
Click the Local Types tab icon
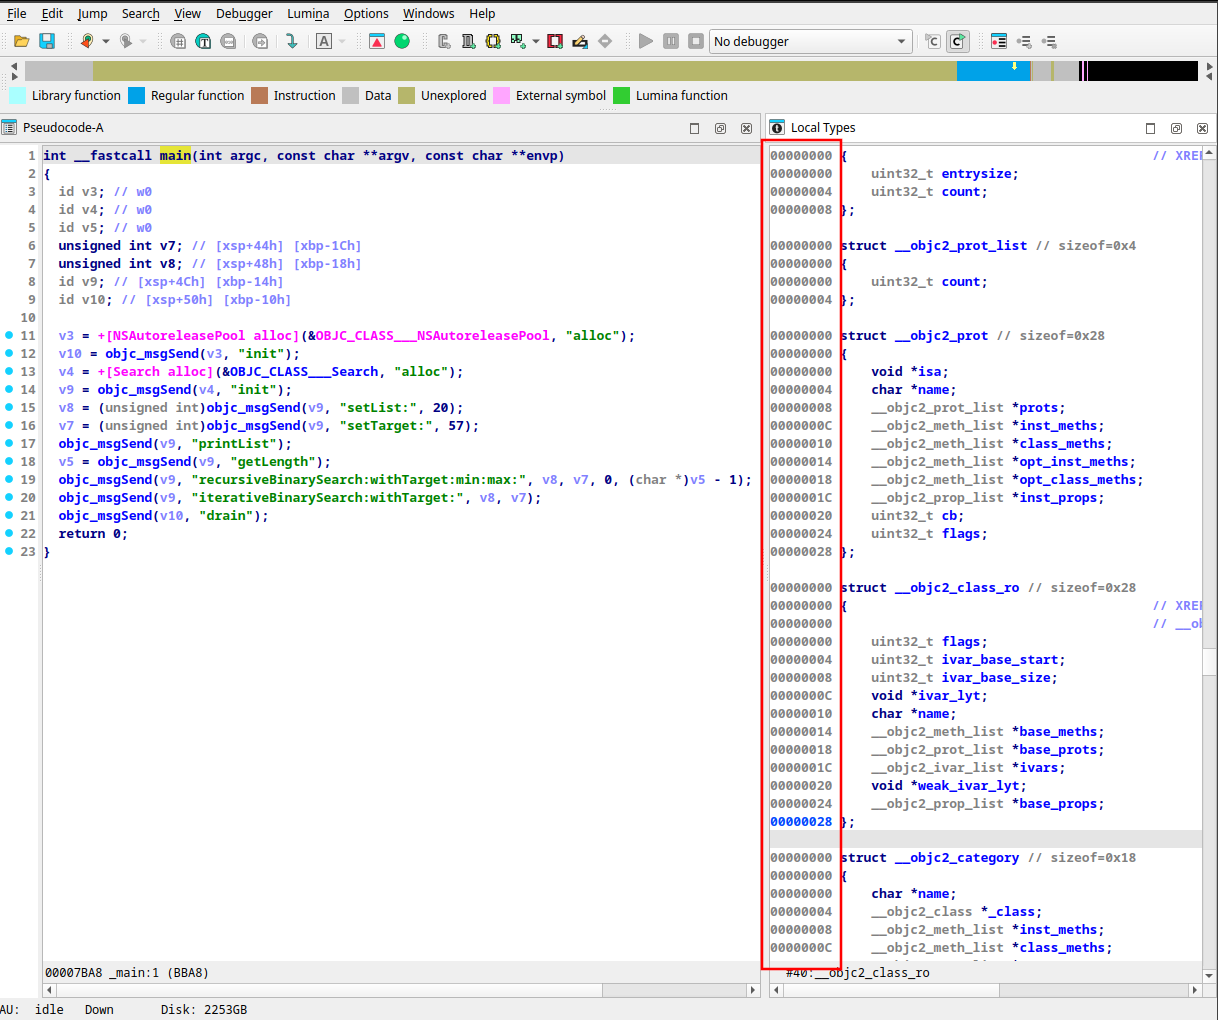[x=777, y=127]
